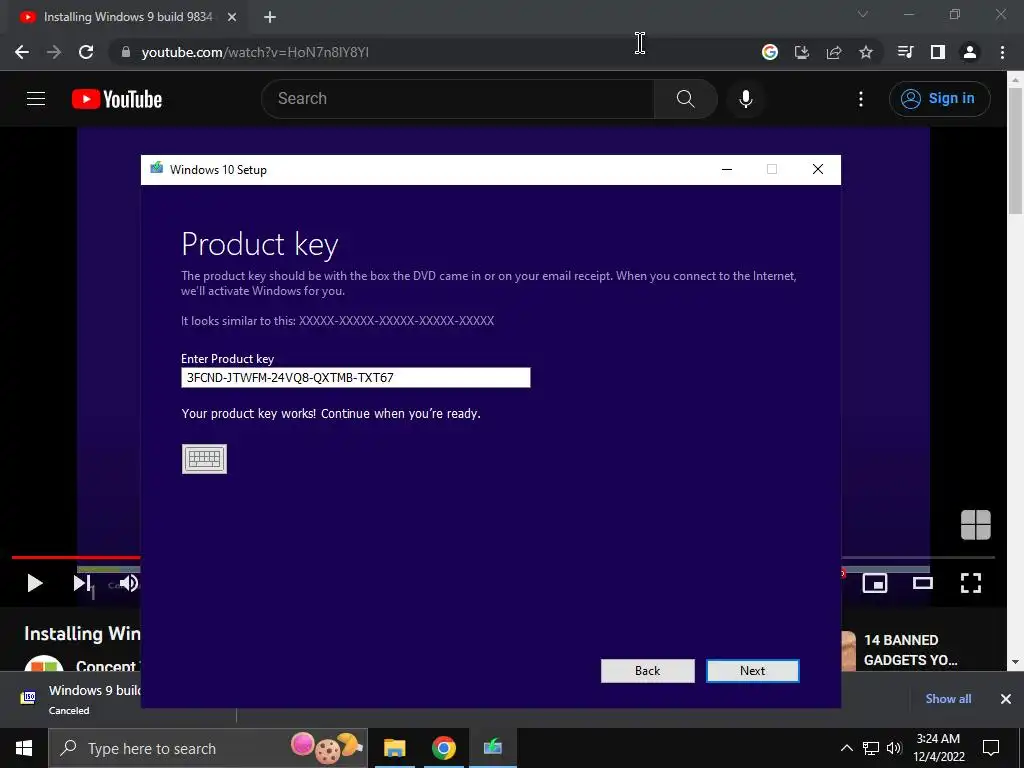
Task: Close the downloads bar
Action: point(1006,699)
